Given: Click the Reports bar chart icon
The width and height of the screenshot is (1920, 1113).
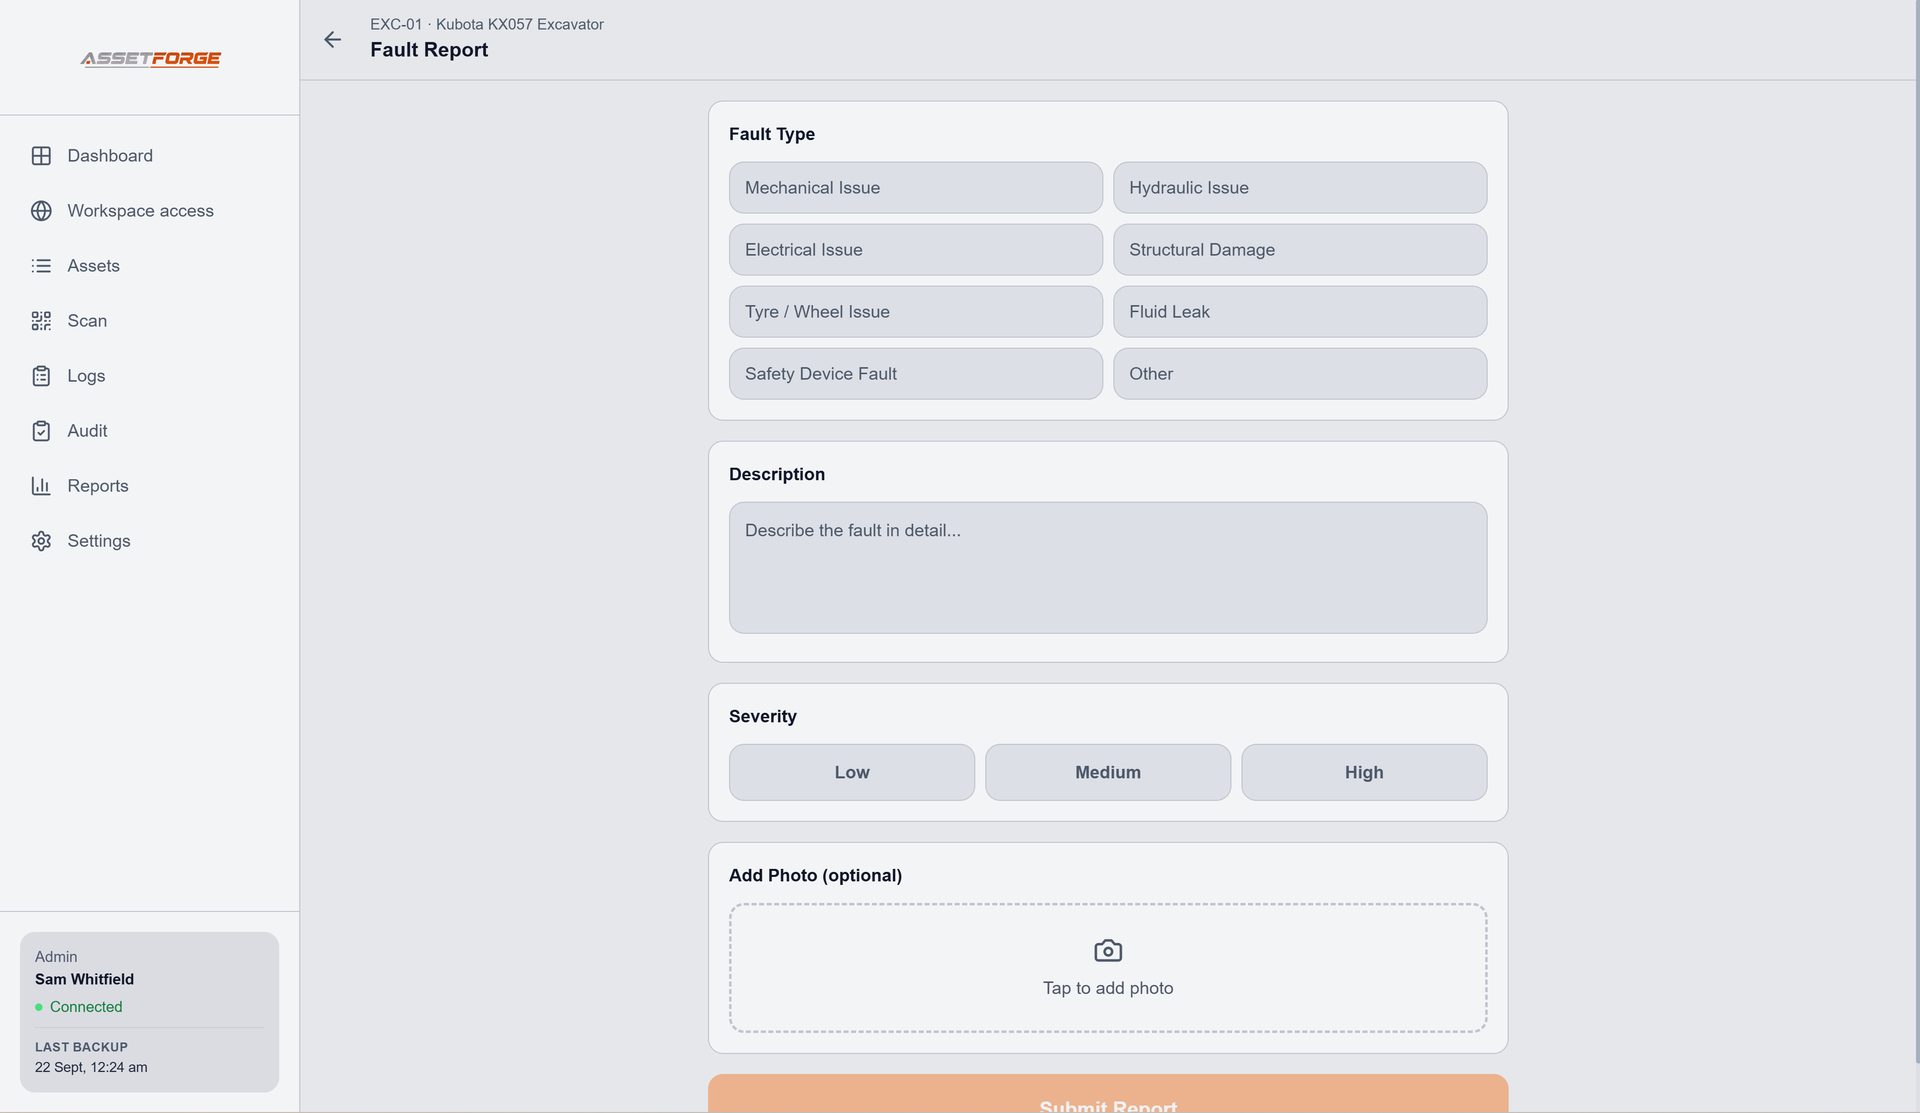Looking at the screenshot, I should 41,486.
